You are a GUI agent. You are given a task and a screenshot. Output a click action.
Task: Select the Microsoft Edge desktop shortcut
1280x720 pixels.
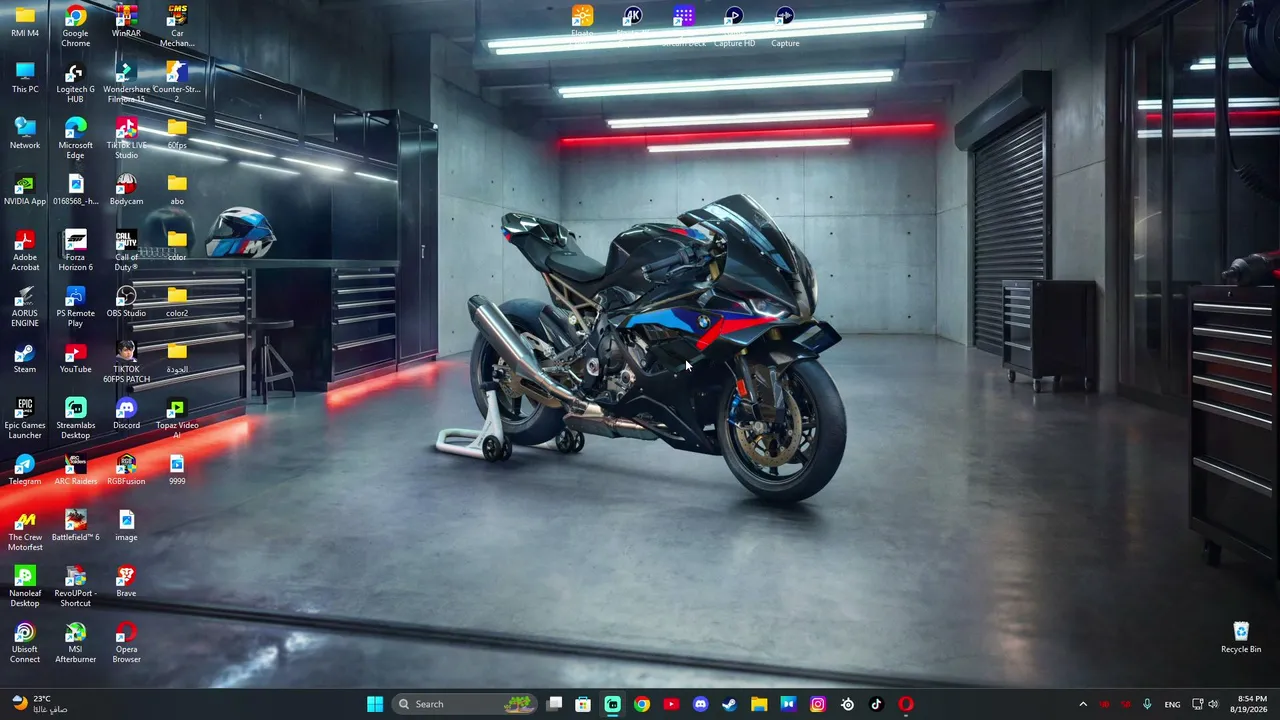click(75, 138)
